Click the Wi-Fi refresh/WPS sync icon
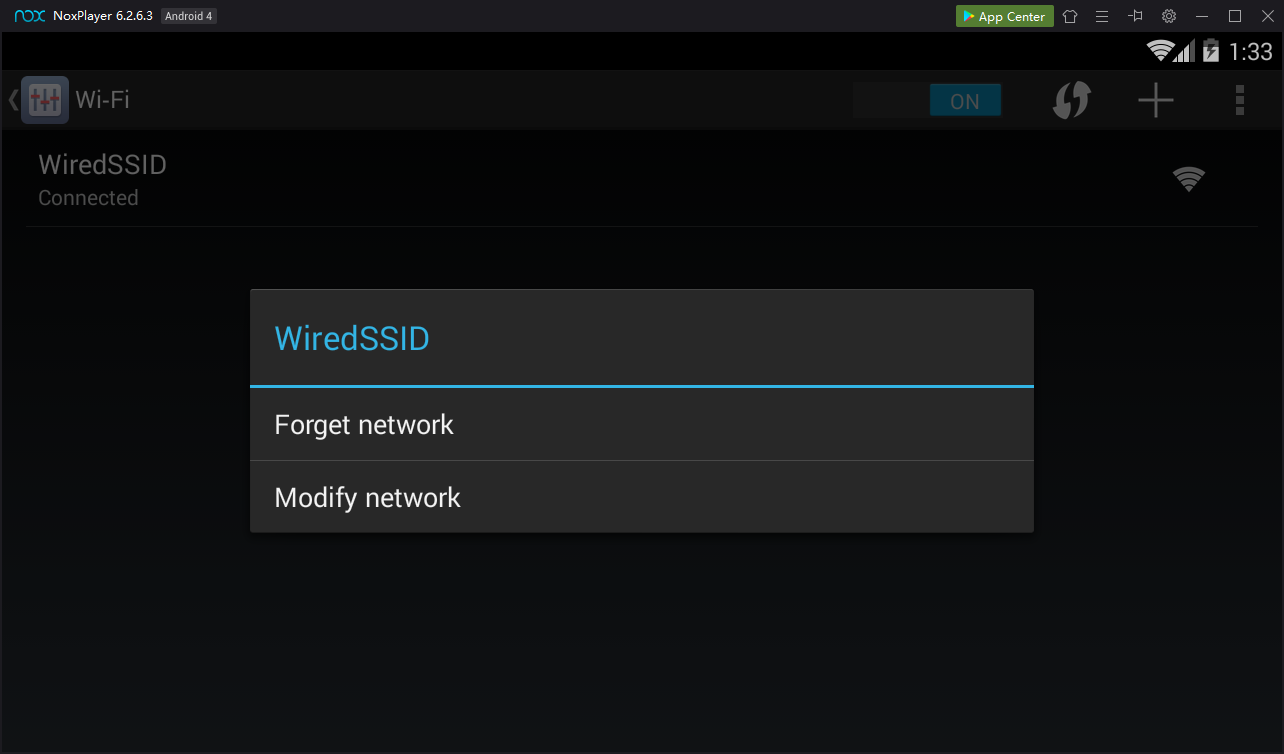 click(1071, 100)
